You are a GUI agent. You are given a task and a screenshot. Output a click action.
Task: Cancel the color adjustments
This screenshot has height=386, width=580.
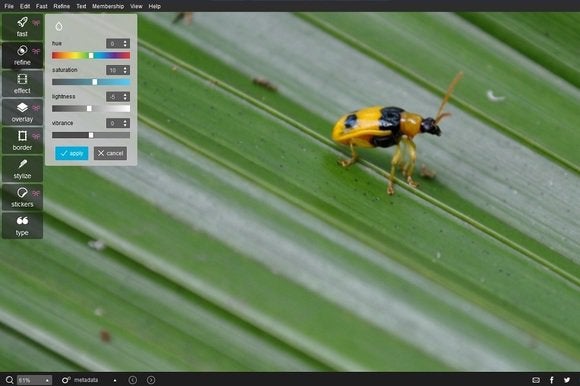tap(110, 153)
